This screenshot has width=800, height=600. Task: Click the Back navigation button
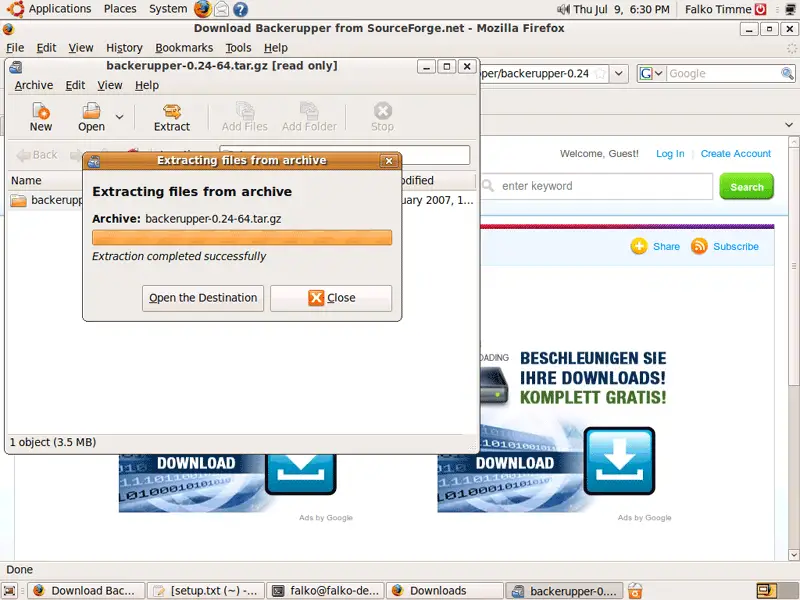click(x=37, y=155)
